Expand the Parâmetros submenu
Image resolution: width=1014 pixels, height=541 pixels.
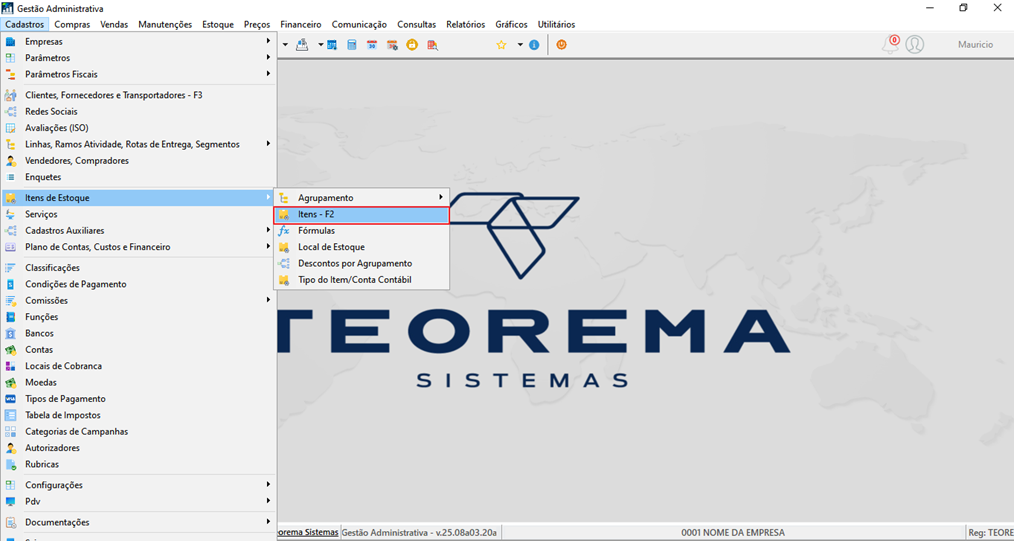268,58
